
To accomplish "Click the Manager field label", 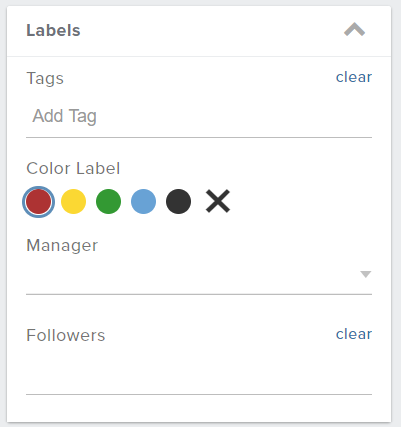I will pos(62,246).
